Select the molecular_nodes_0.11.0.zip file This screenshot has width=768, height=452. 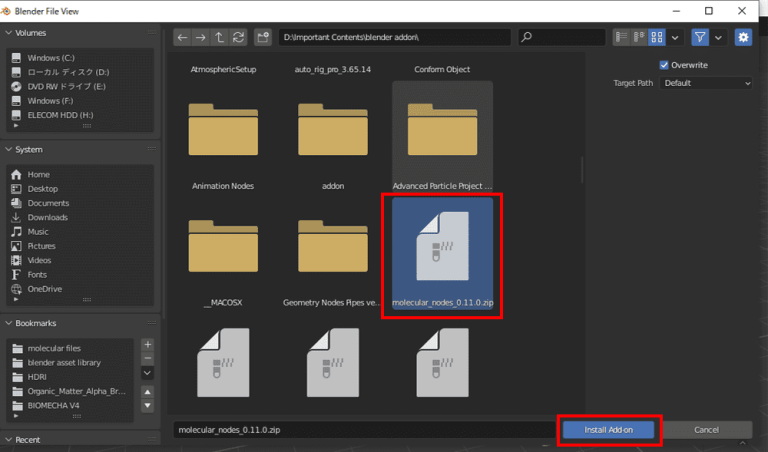tap(441, 256)
